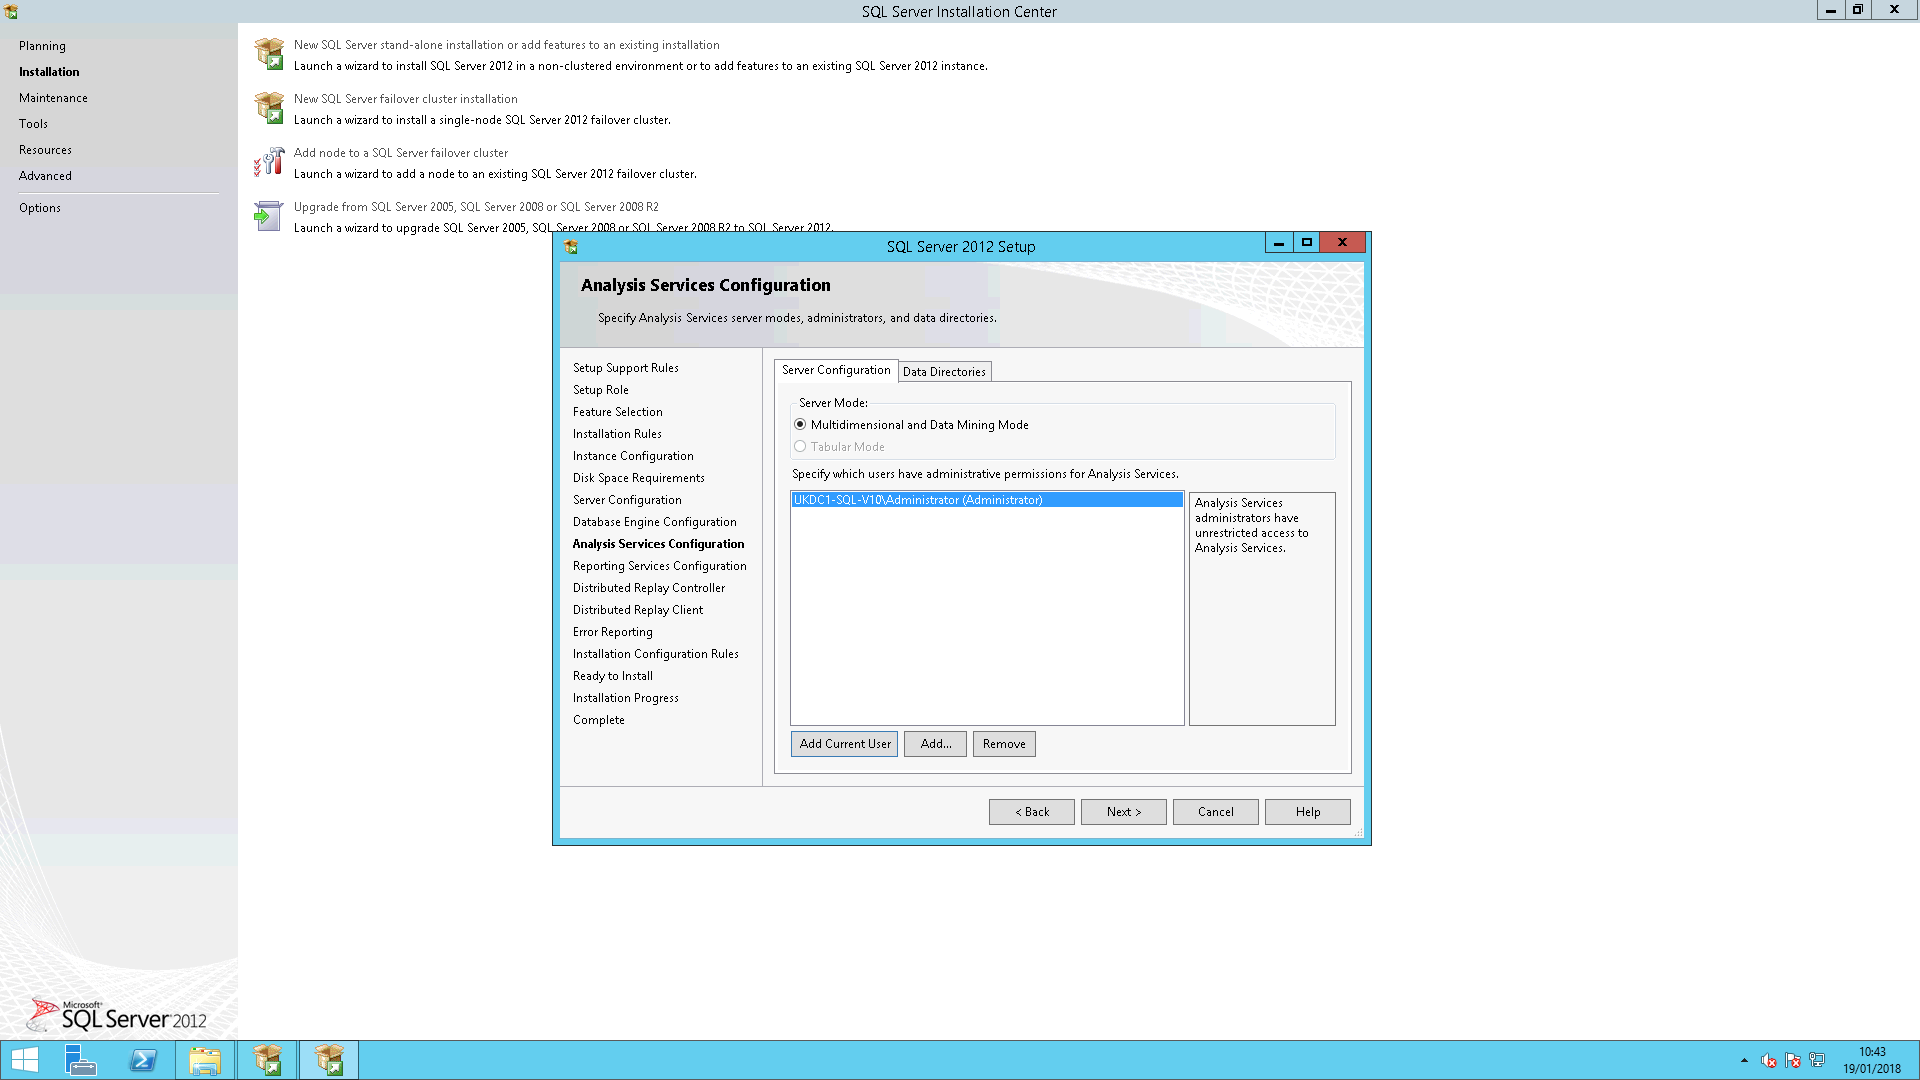The width and height of the screenshot is (1920, 1080).
Task: Click Installation Configuration Rules step
Action: click(x=656, y=654)
